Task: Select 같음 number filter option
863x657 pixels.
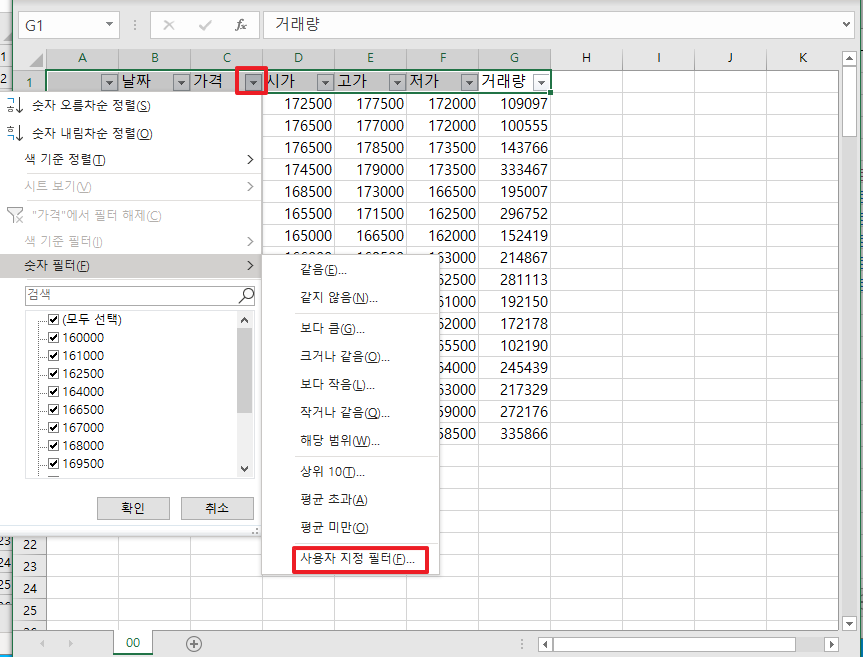Action: (351, 270)
